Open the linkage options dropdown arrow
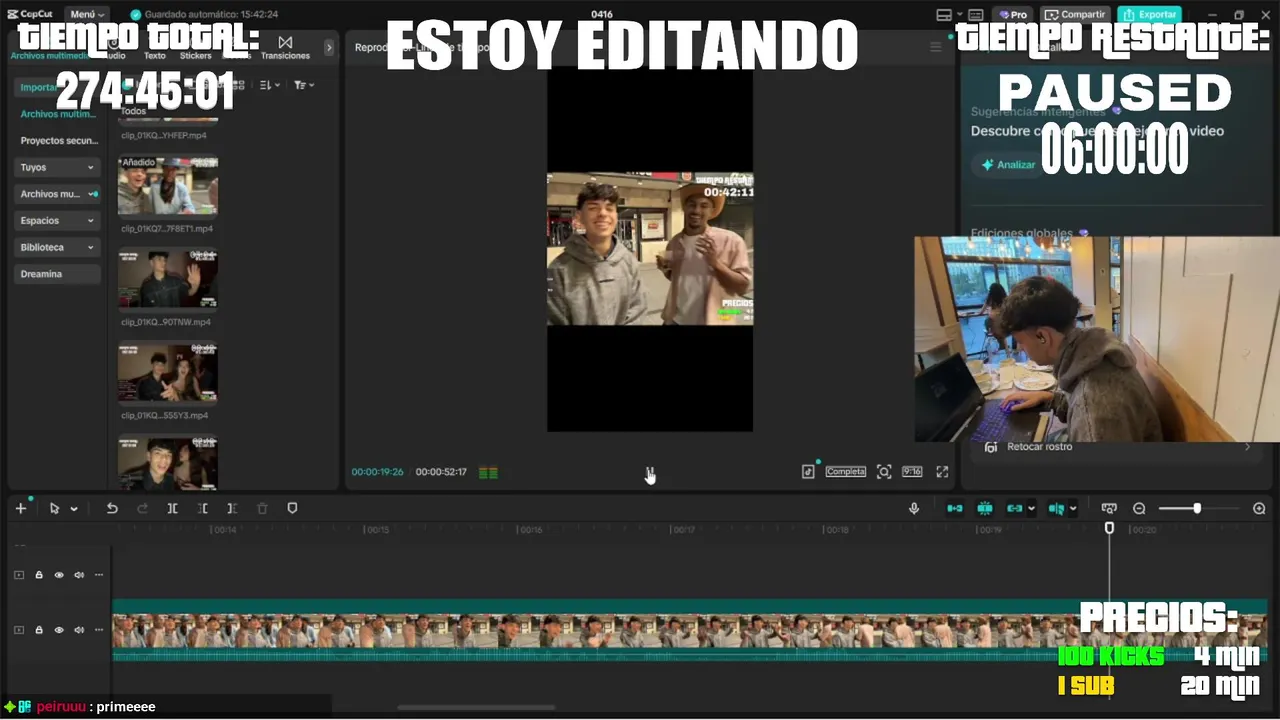1280x720 pixels. pyautogui.click(x=1031, y=509)
